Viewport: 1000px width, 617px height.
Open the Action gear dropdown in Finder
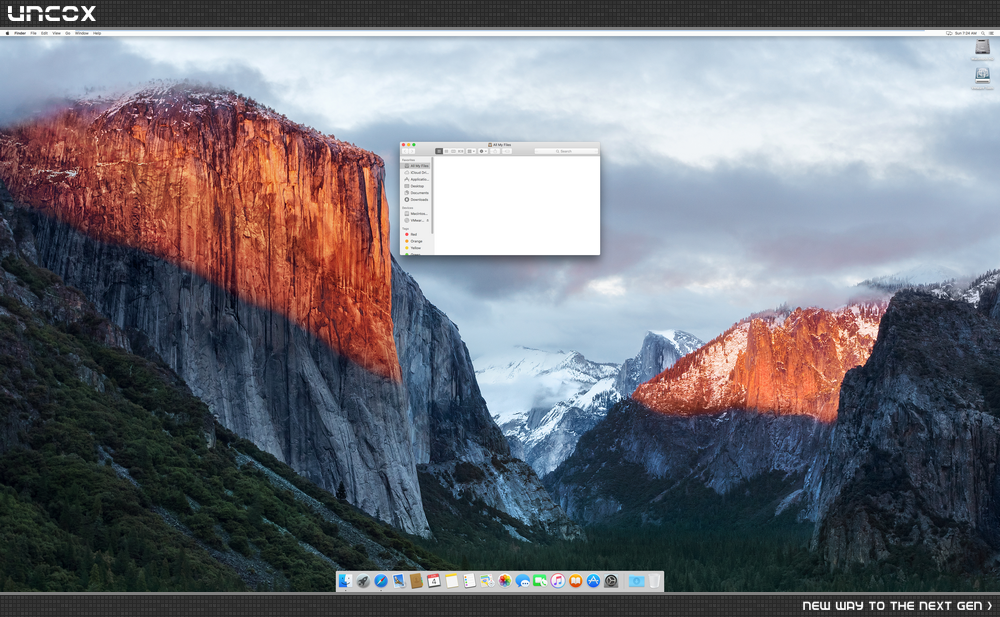pos(483,151)
